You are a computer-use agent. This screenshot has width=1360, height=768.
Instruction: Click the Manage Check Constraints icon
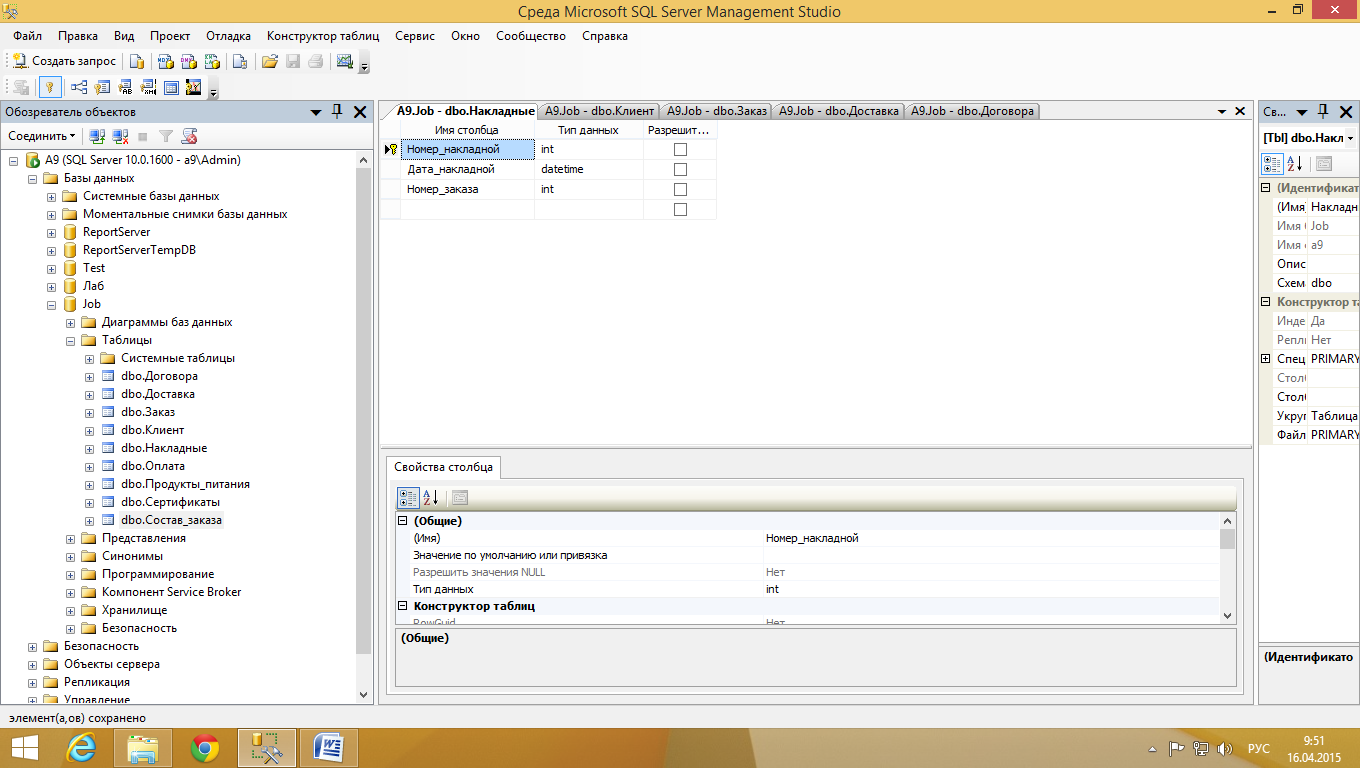tap(171, 87)
